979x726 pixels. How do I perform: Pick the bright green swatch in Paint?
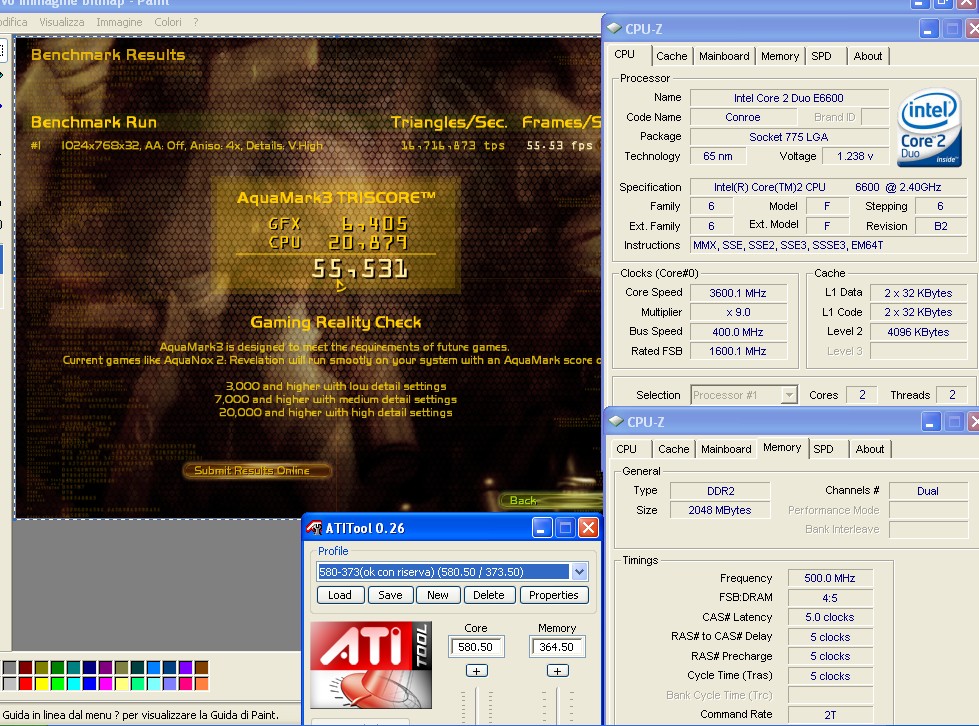click(57, 684)
